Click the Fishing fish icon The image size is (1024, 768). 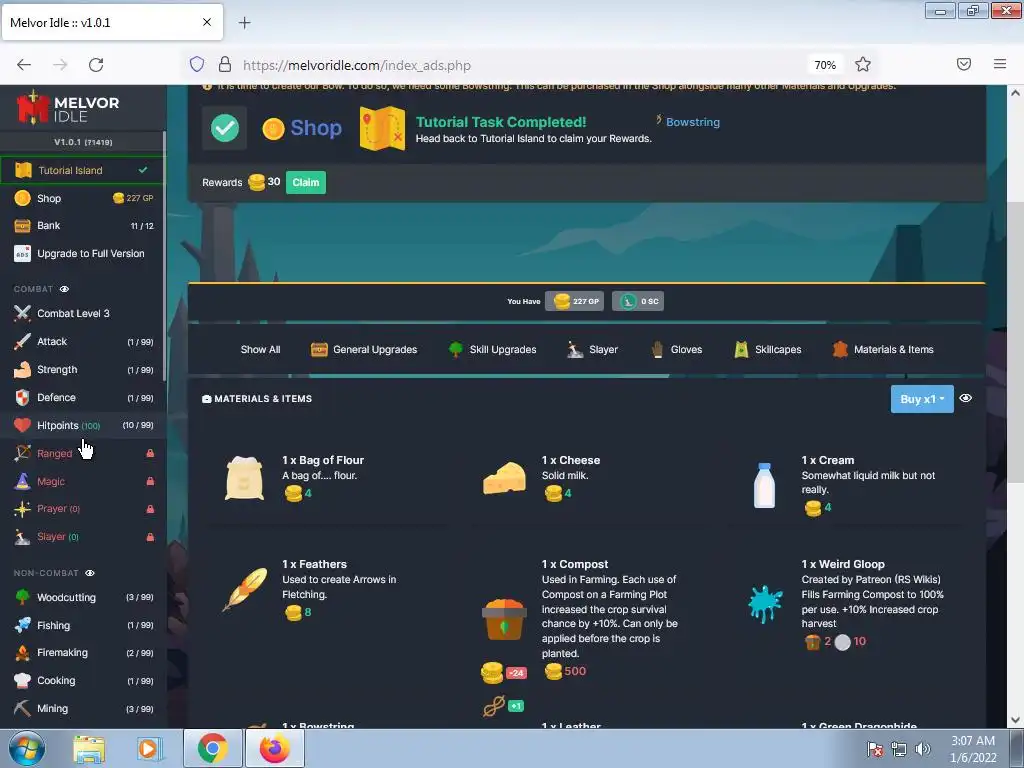click(22, 626)
